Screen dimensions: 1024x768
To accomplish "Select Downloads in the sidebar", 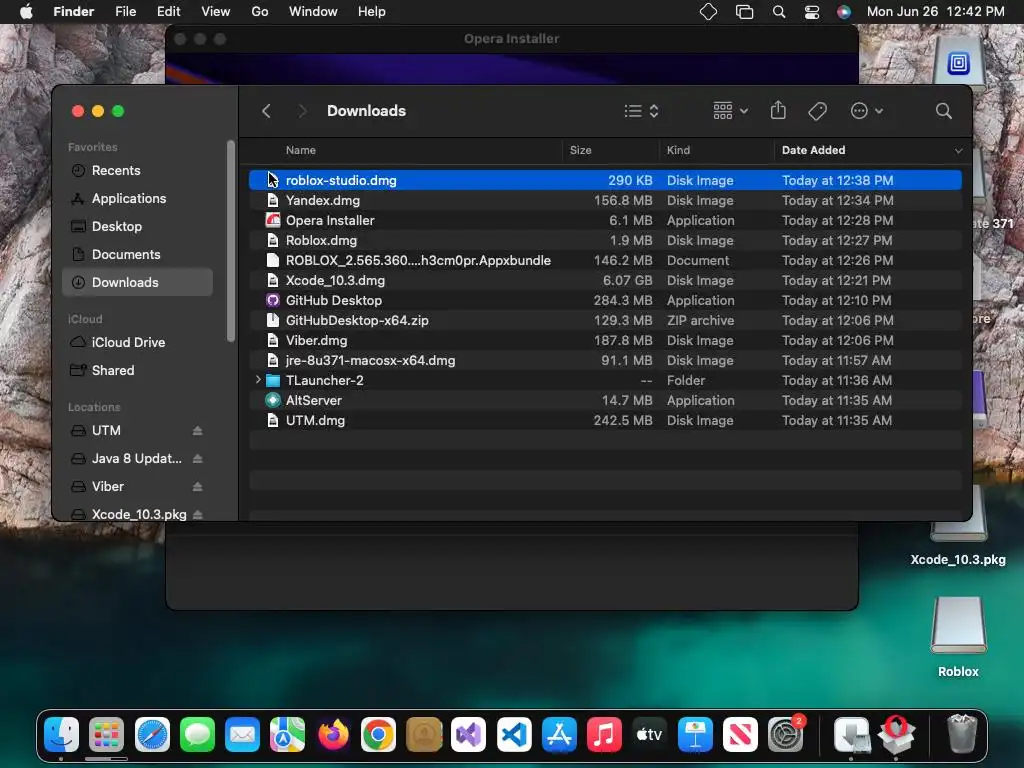I will coord(138,282).
